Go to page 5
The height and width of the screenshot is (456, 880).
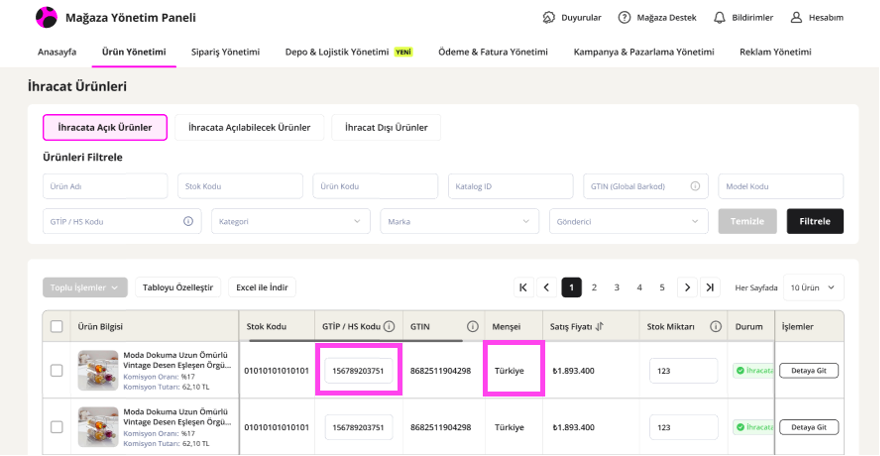click(x=662, y=288)
